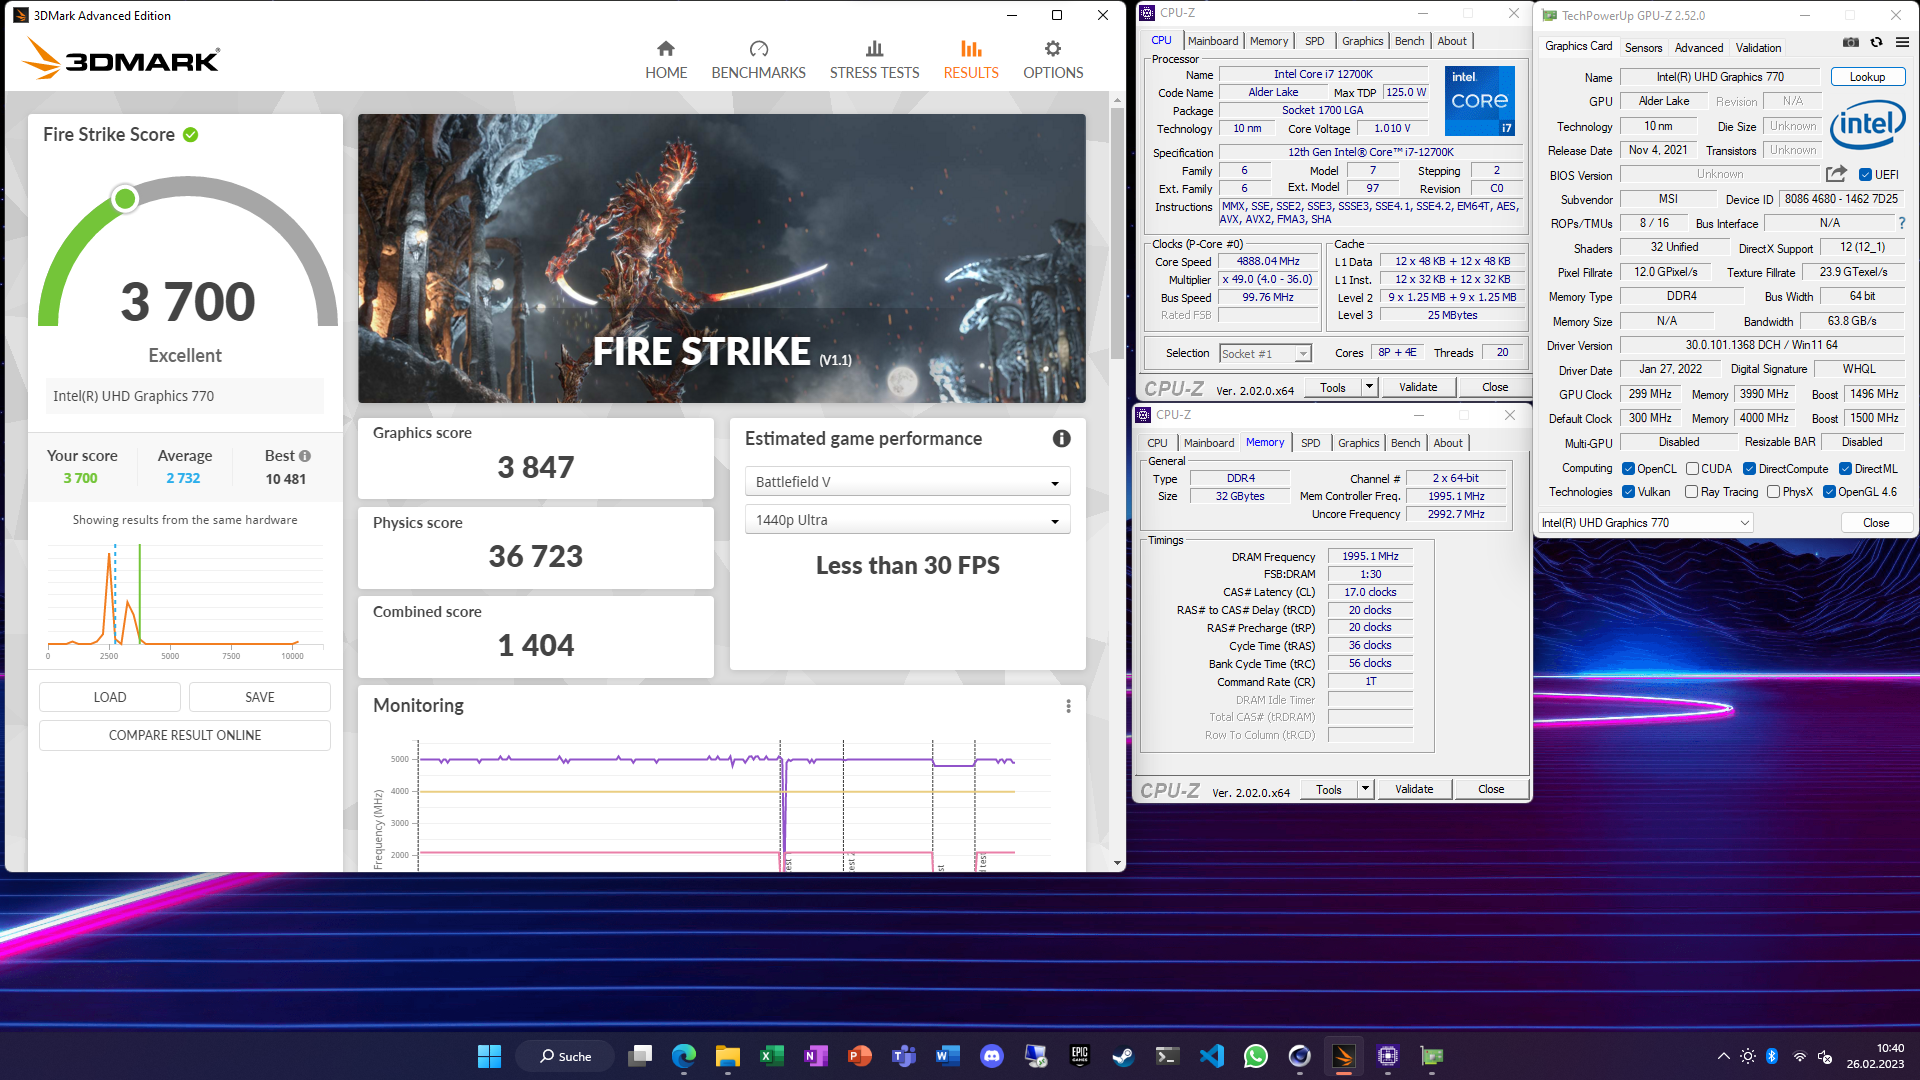Click scroll-down arrow in 3DMark window
1920x1080 pixels.
pos(1117,863)
